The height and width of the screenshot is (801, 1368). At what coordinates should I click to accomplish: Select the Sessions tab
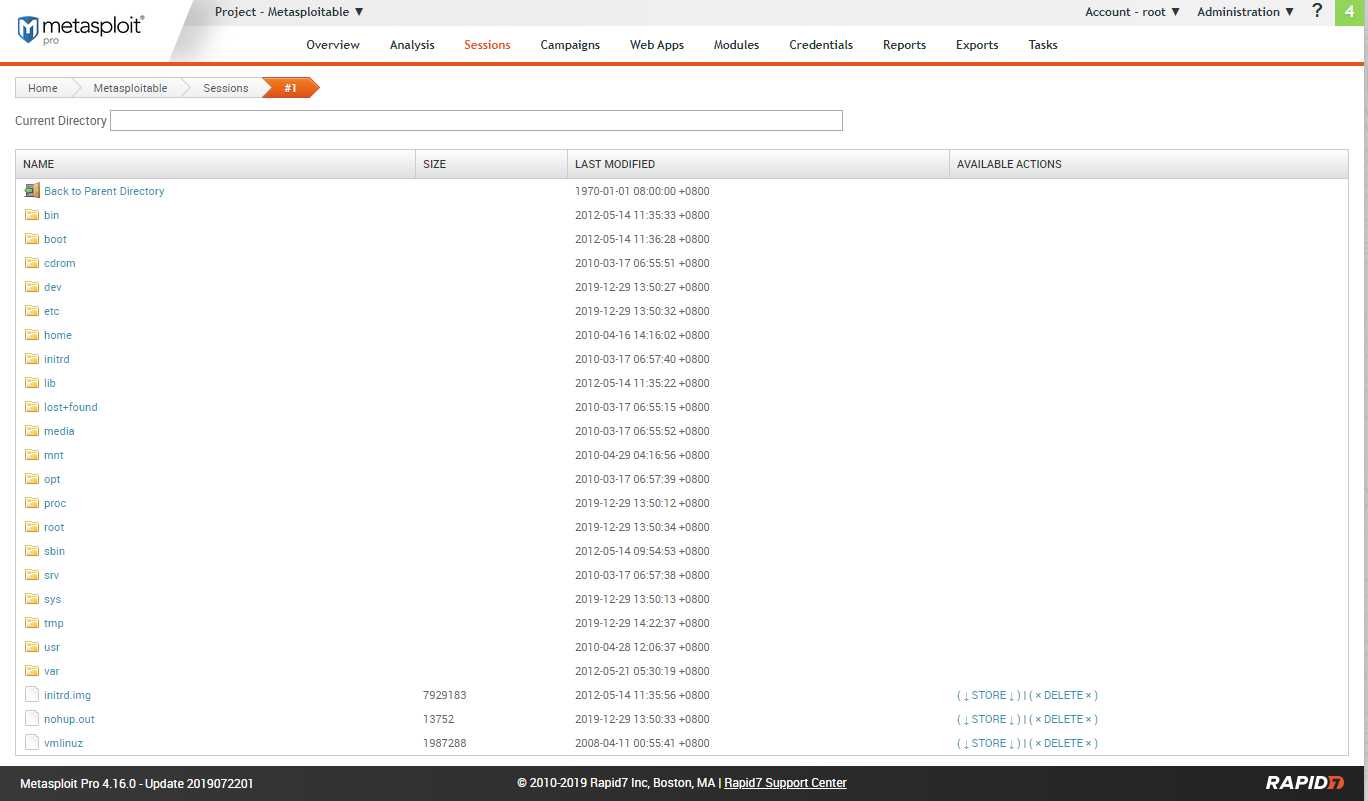(x=487, y=45)
